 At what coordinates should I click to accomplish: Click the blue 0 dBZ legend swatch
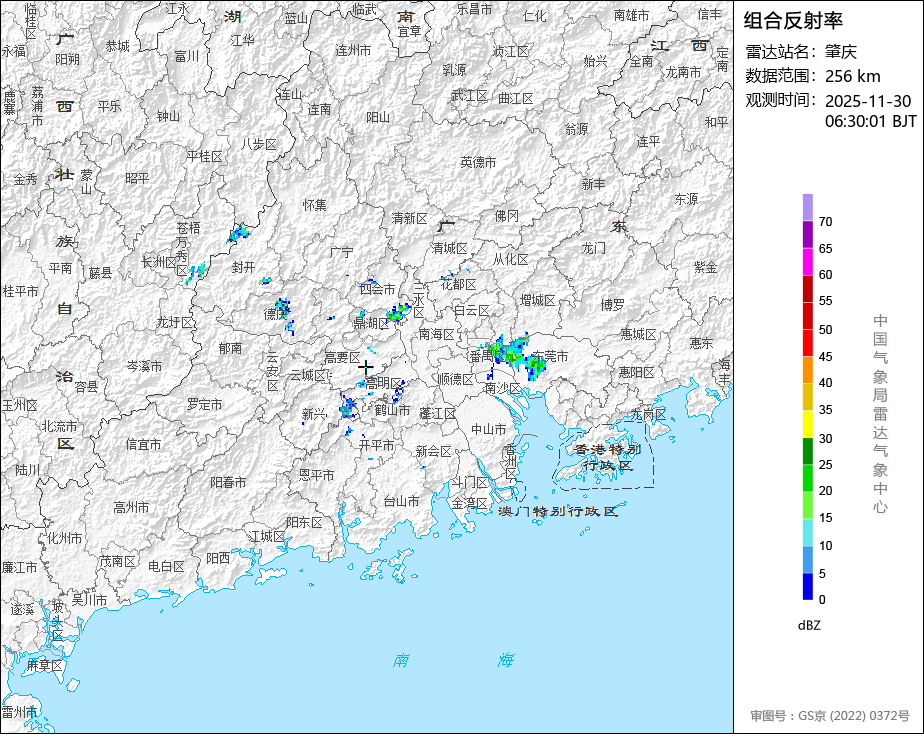coord(807,587)
